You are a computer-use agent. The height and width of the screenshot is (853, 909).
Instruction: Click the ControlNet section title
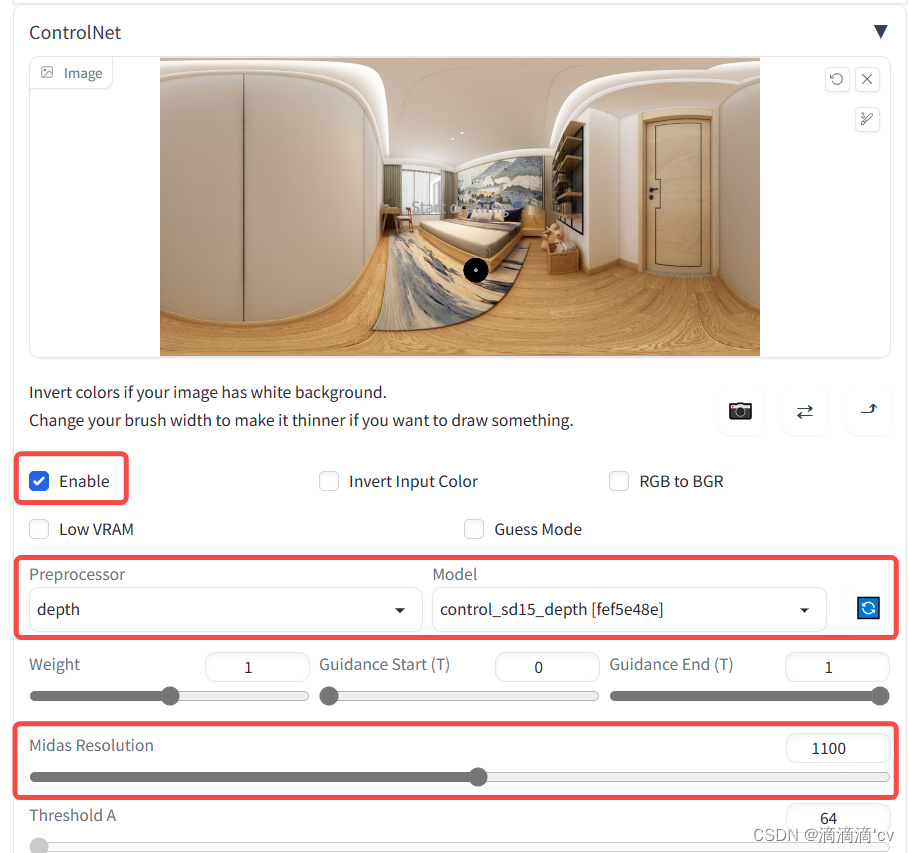click(75, 32)
